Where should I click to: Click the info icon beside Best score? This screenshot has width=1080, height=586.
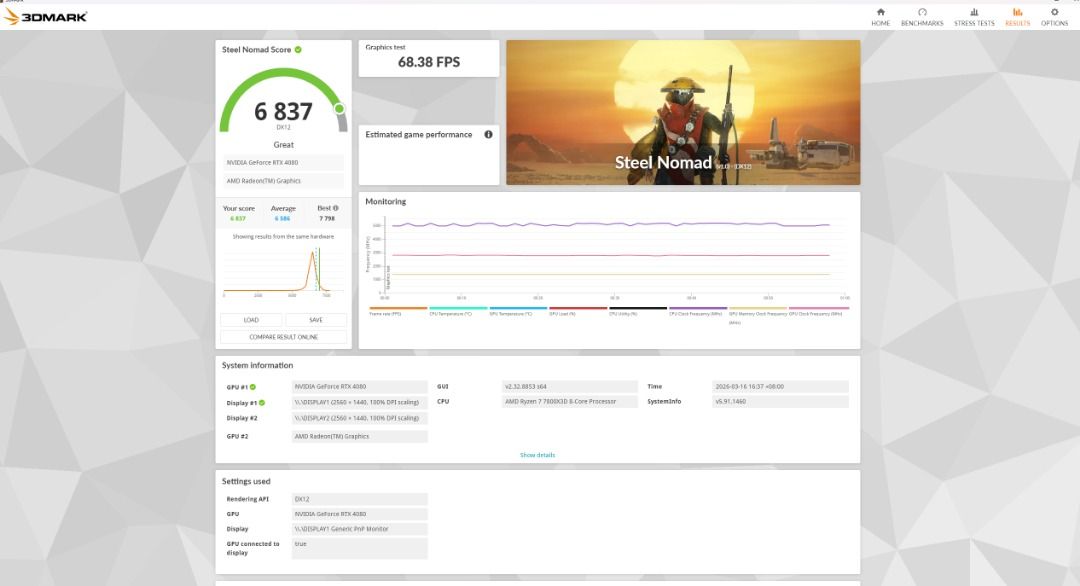[335, 208]
